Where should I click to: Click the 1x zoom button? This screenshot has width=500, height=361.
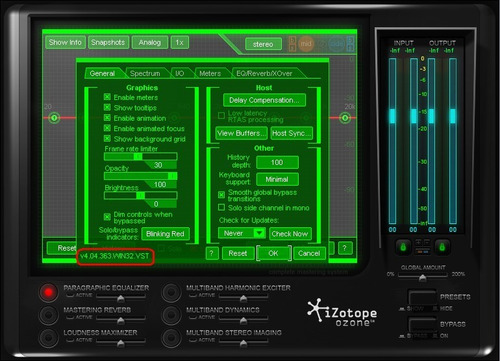tap(180, 42)
